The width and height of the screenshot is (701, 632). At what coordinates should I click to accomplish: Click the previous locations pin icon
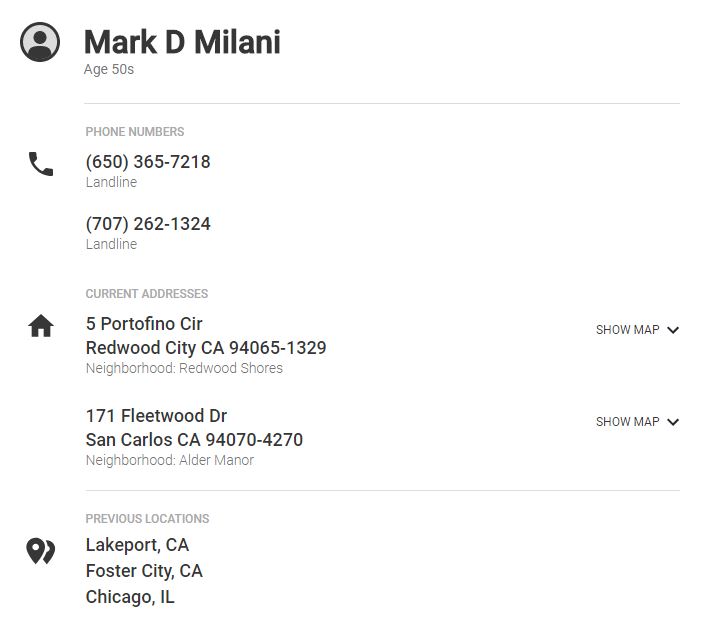coord(40,551)
